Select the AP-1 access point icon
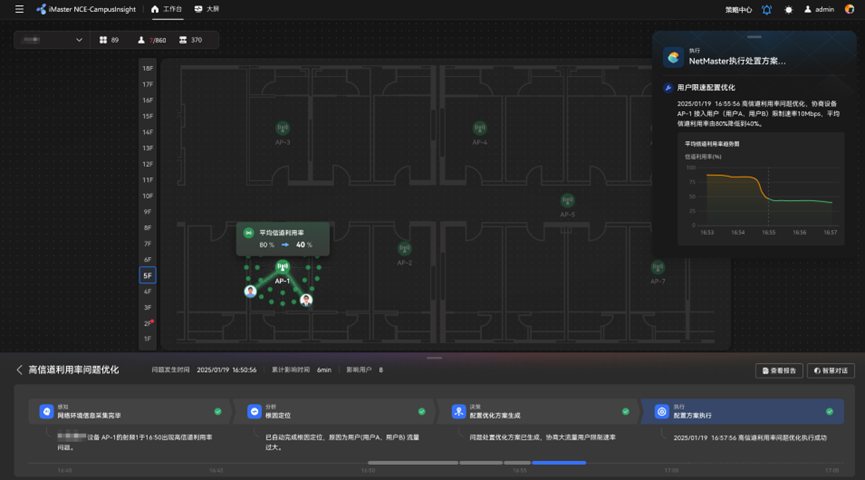 282,267
